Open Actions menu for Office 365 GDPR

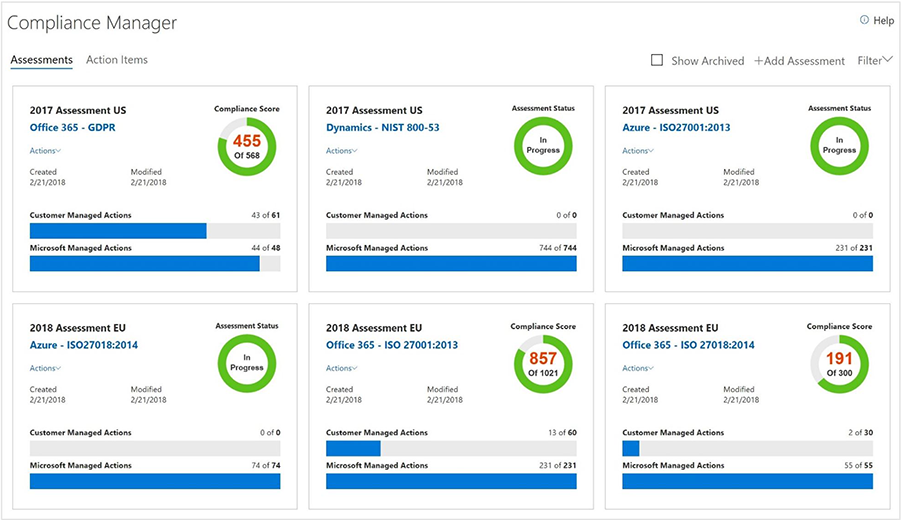[x=45, y=151]
